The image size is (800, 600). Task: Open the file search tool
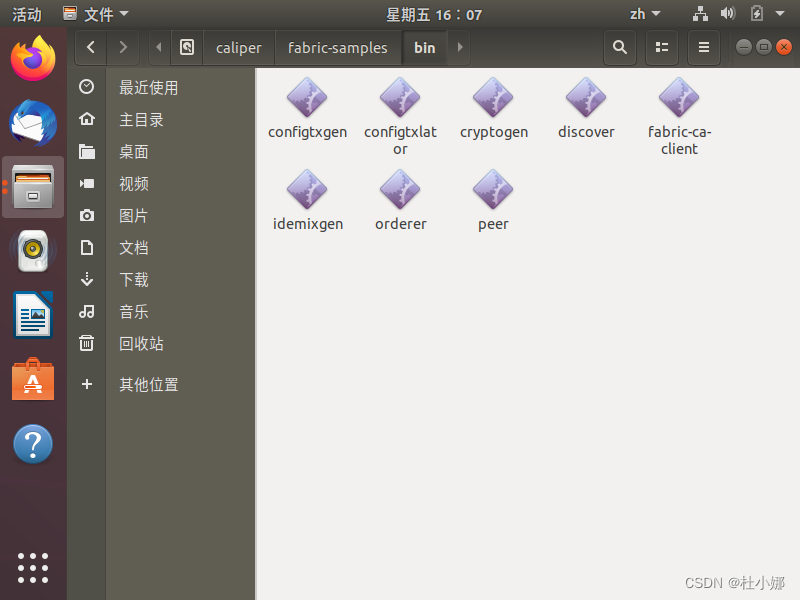pyautogui.click(x=620, y=47)
